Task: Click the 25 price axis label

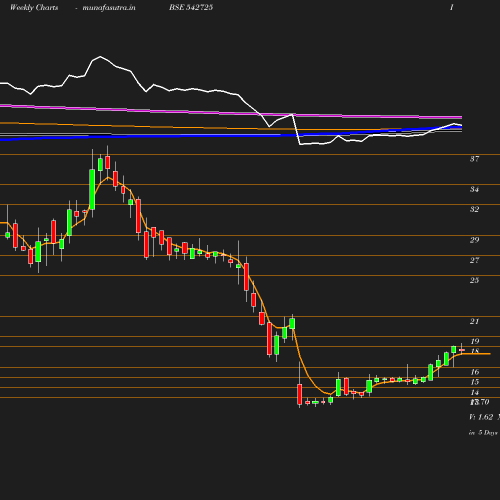Action: point(474,280)
